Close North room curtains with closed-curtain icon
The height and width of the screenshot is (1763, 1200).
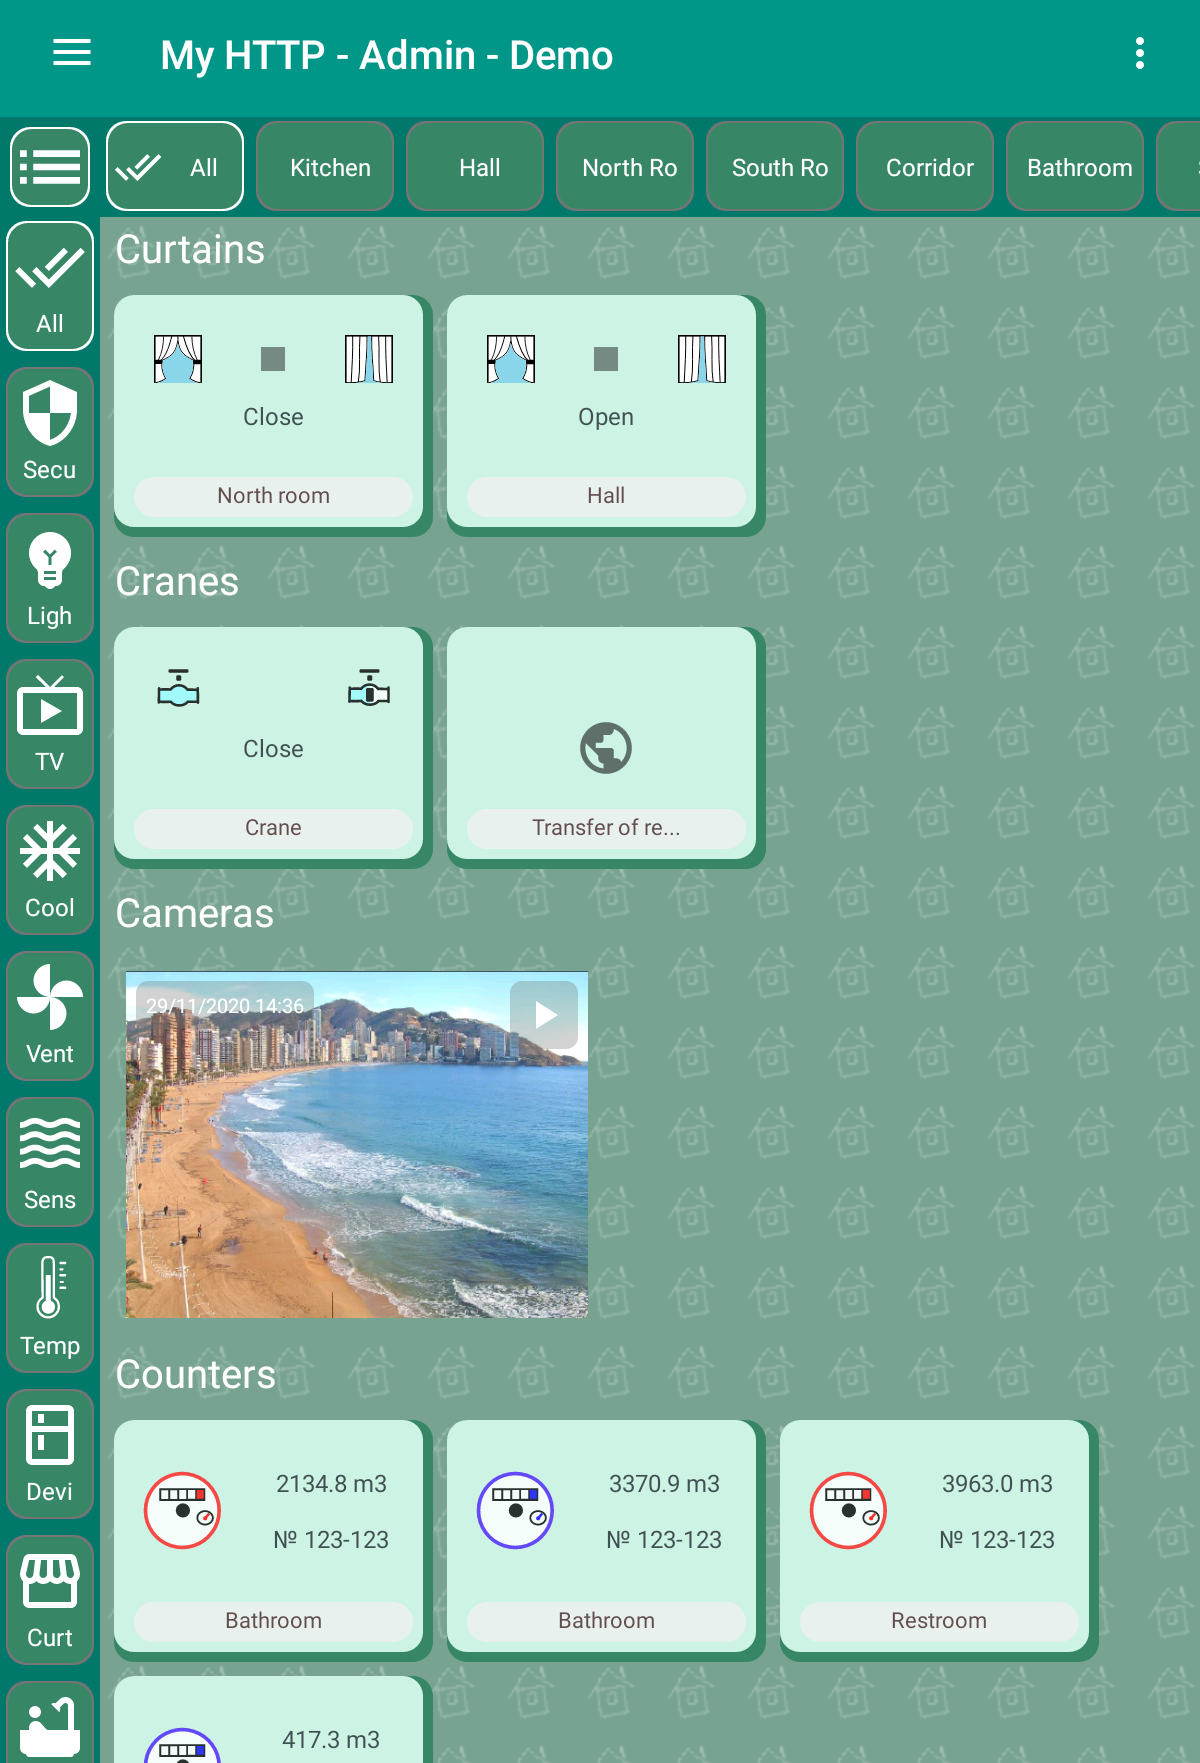click(x=369, y=359)
